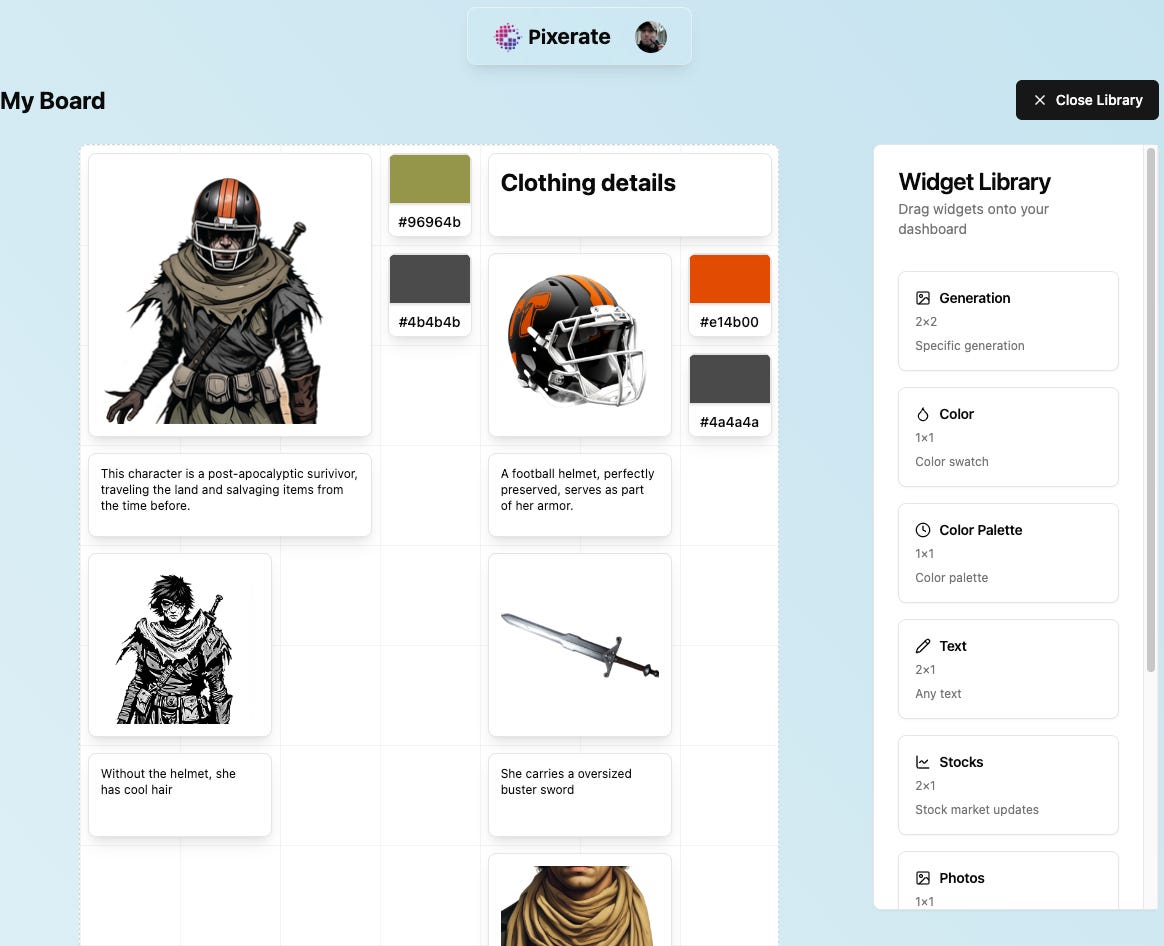The image size is (1164, 946).
Task: Click the Photos widget title
Action: tap(961, 878)
